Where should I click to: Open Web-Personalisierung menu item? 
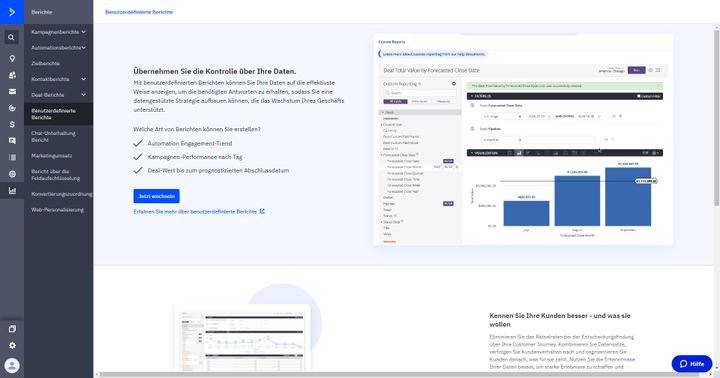pos(57,210)
